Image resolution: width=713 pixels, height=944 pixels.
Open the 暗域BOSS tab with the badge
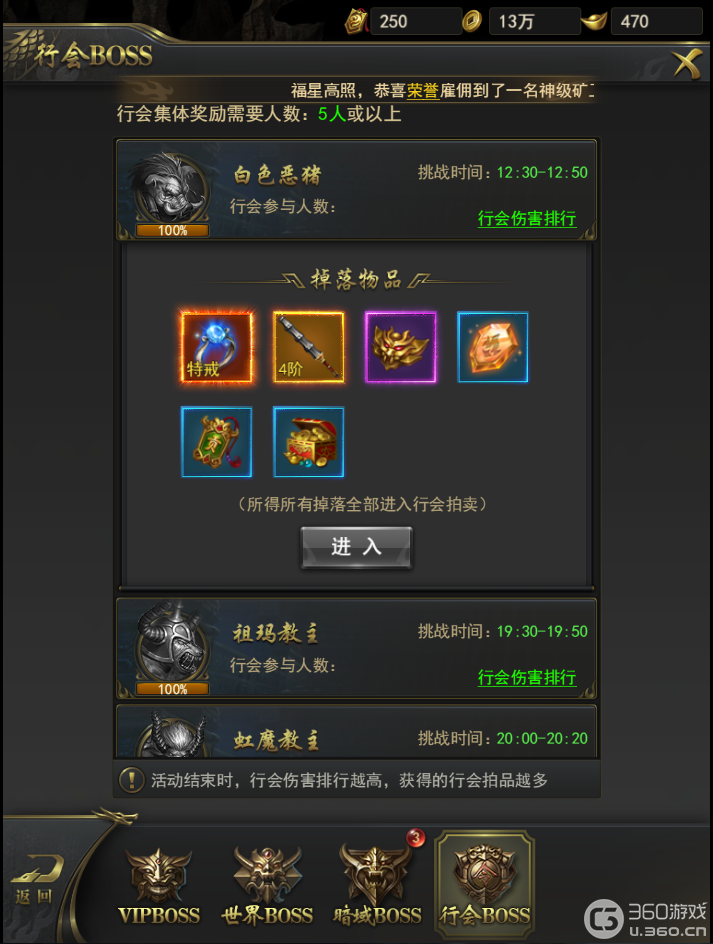(x=378, y=885)
